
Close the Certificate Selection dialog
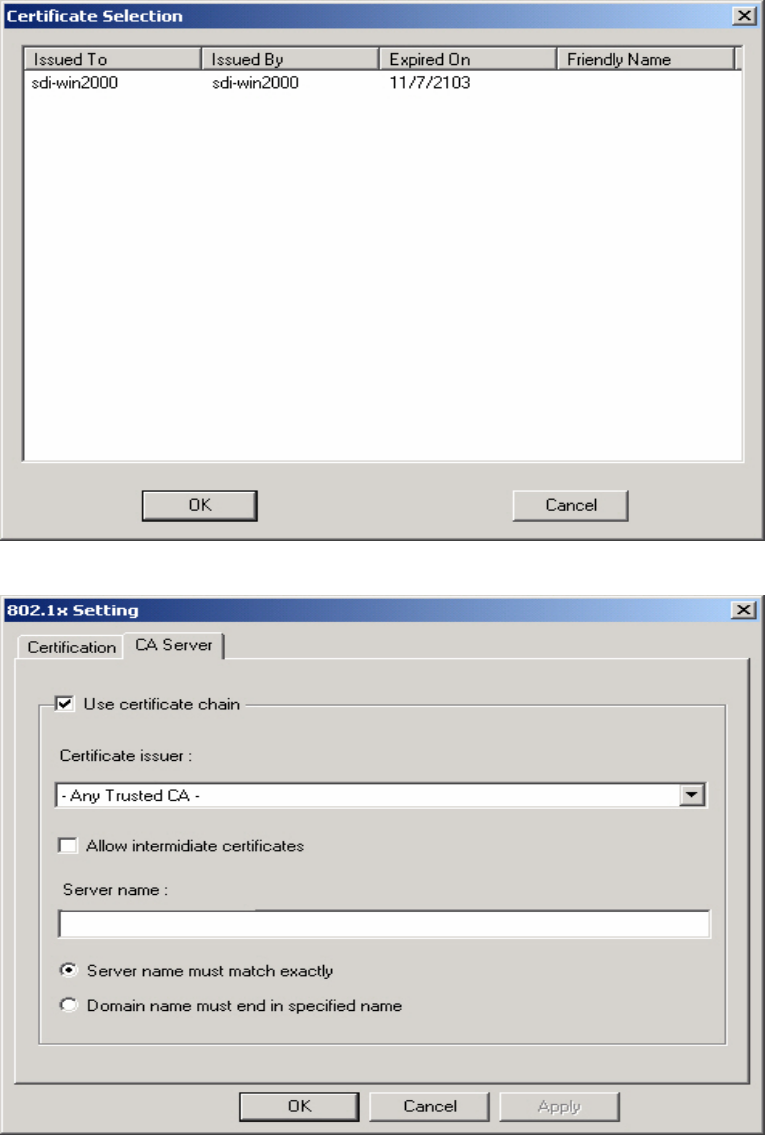point(744,15)
